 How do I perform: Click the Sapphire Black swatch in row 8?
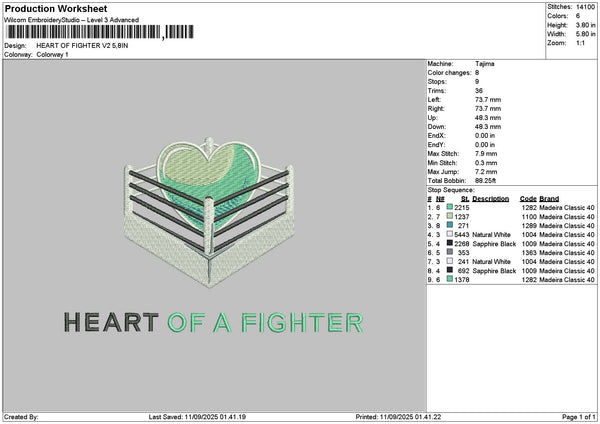click(450, 270)
